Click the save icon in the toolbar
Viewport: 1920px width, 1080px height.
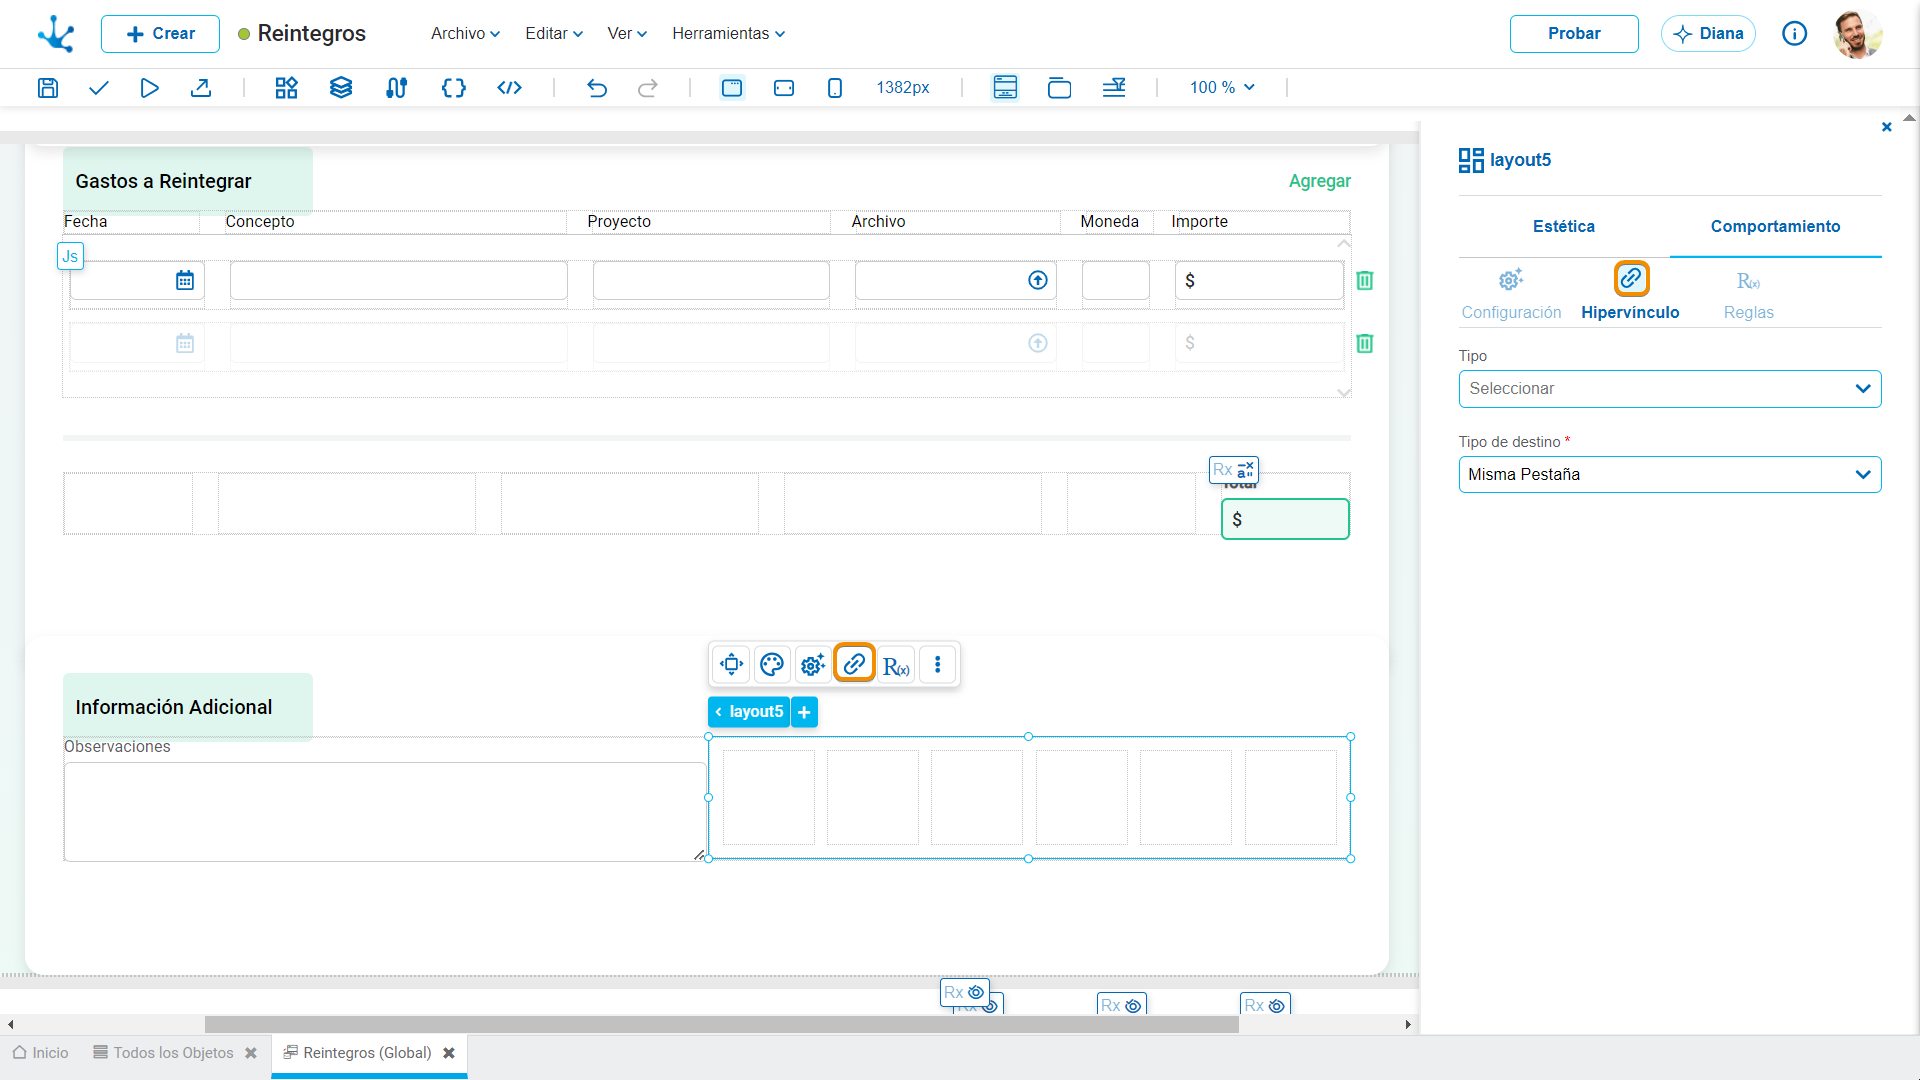pos(47,88)
